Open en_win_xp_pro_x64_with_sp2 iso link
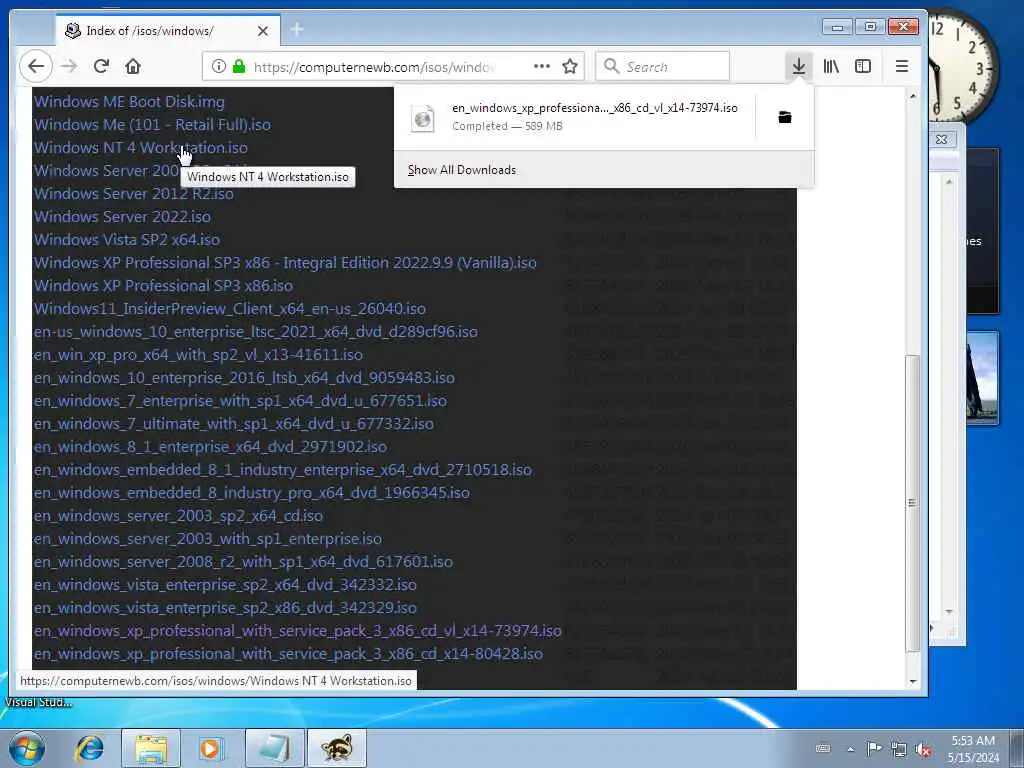1024x768 pixels. tap(198, 355)
